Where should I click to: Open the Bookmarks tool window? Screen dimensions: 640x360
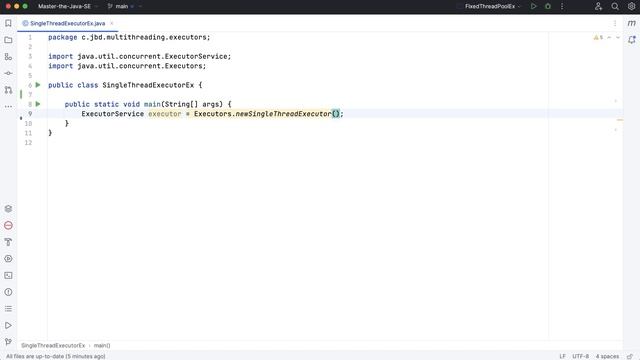[x=8, y=23]
